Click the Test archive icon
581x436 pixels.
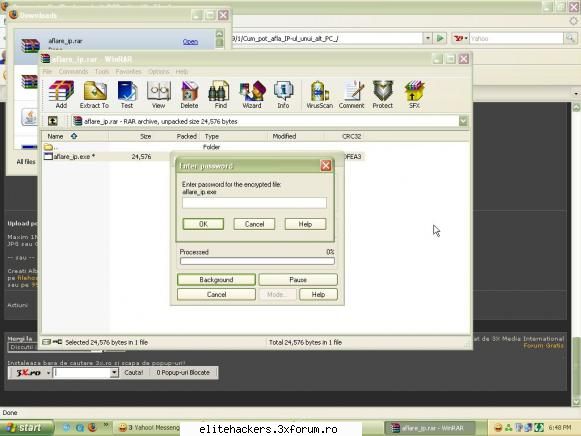tap(127, 94)
